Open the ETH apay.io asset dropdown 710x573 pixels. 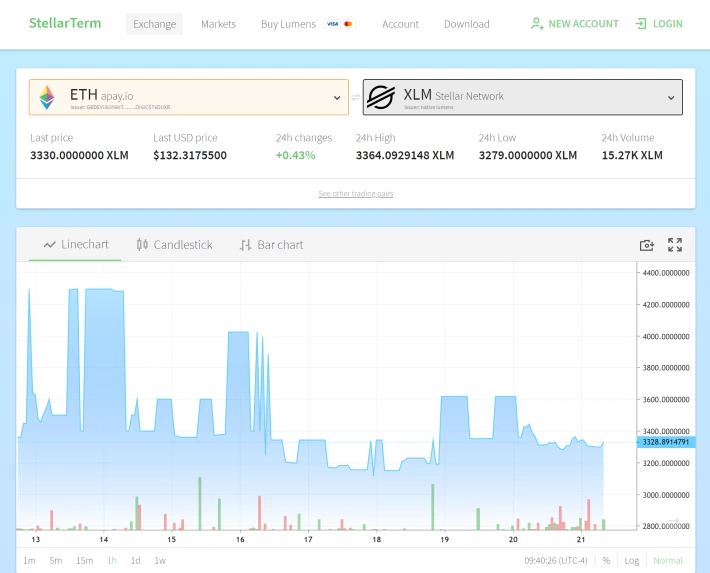tap(189, 97)
